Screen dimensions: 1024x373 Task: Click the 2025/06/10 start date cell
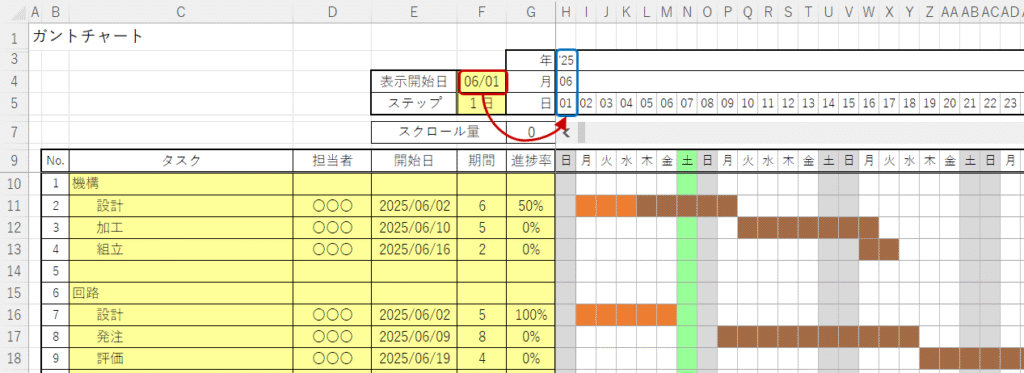414,228
